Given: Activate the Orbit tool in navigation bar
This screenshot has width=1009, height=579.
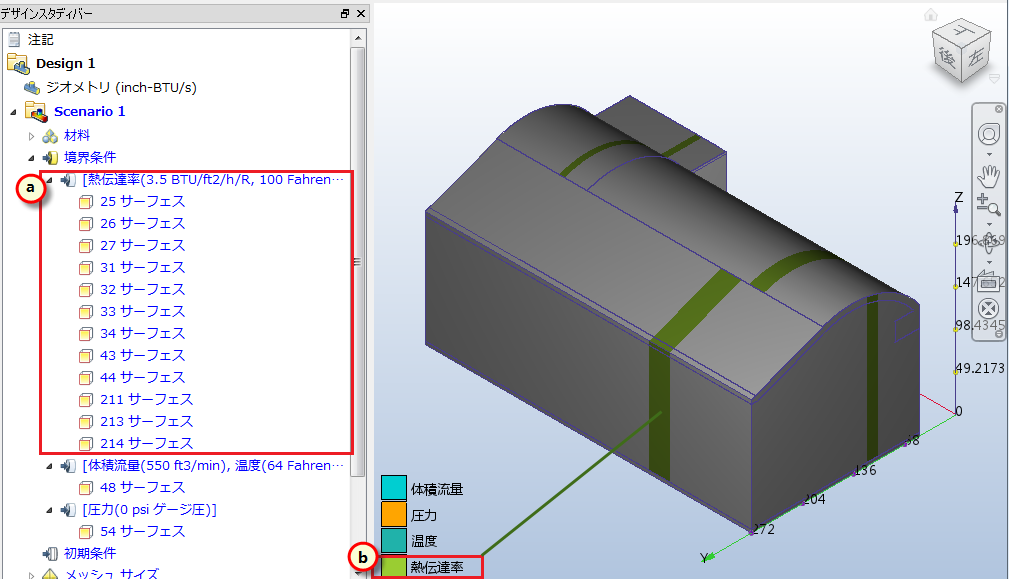Looking at the screenshot, I should [x=990, y=243].
